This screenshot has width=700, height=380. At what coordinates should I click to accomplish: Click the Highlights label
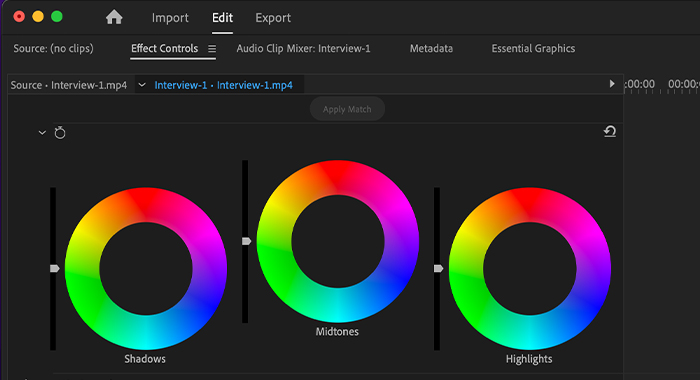tap(529, 359)
